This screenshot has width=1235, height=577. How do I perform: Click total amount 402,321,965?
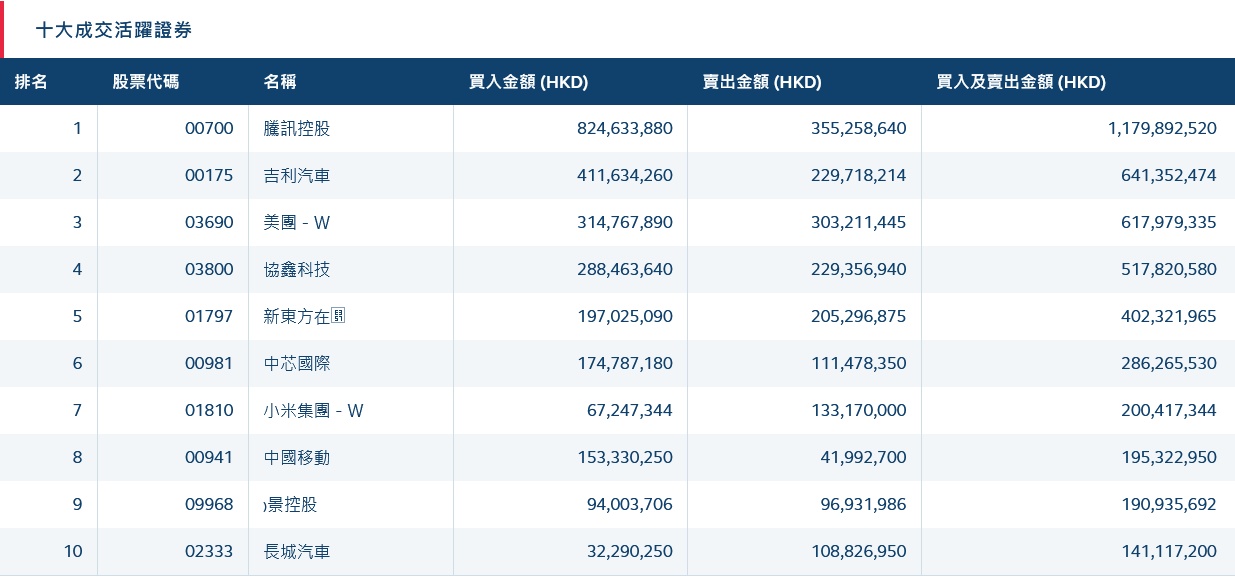pyautogui.click(x=1169, y=316)
